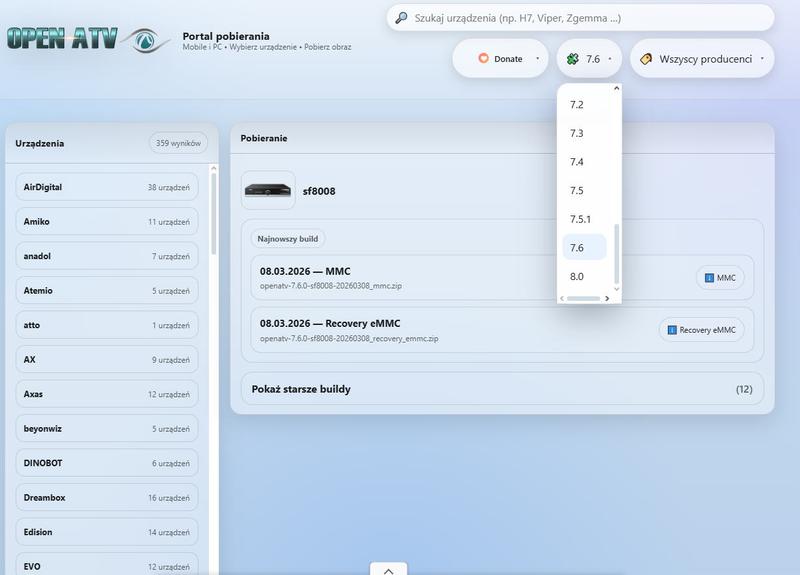Click openatv-7.6.0-sf8008-20260308_recovery_emmc.zip filename

pyautogui.click(x=349, y=338)
